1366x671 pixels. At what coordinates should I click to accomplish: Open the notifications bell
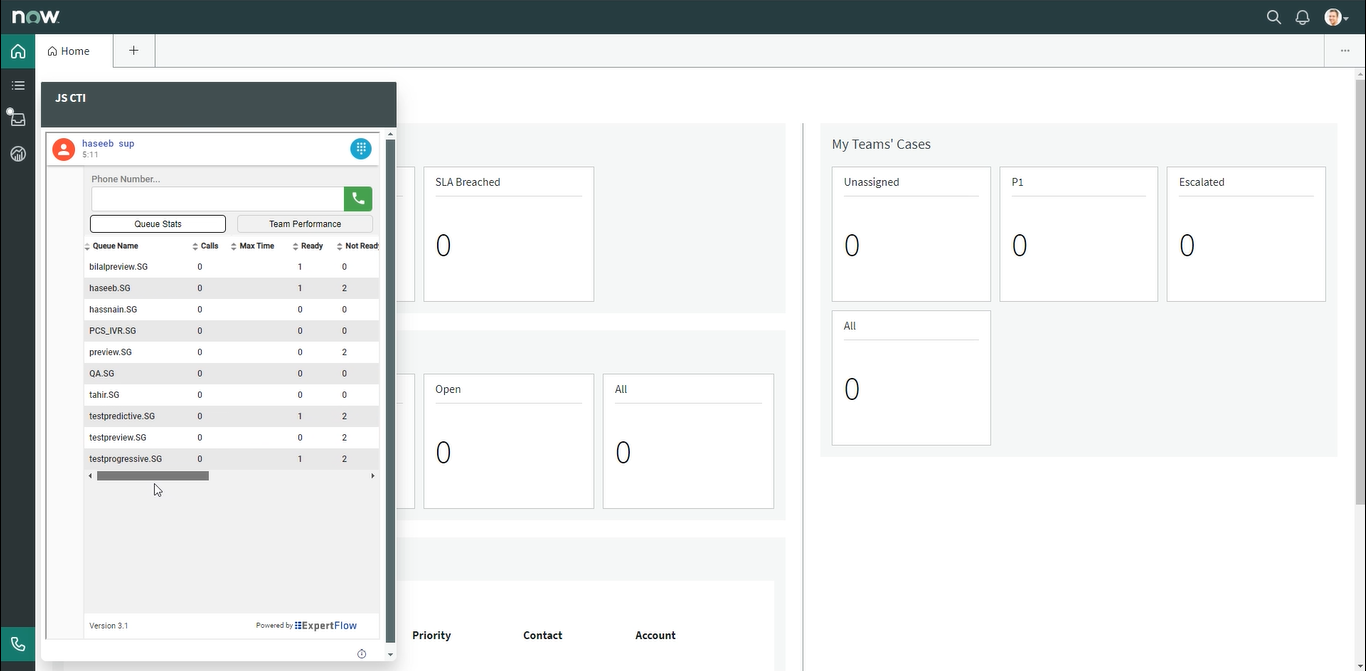coord(1302,17)
